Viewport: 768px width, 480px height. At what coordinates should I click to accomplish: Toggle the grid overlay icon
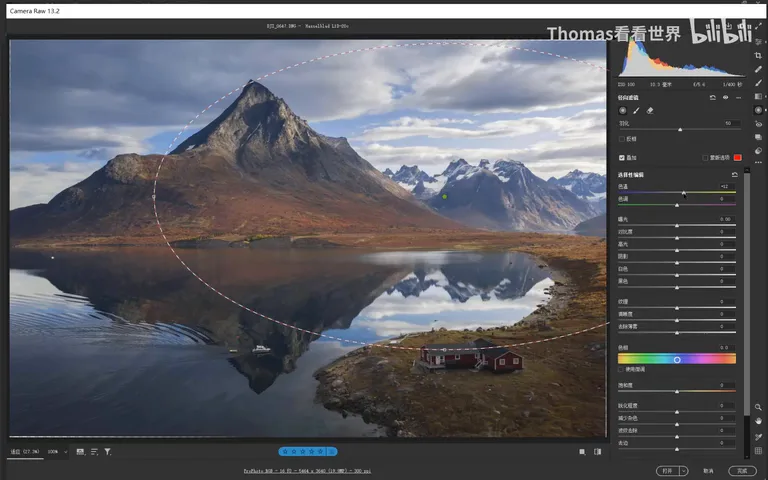(x=759, y=451)
